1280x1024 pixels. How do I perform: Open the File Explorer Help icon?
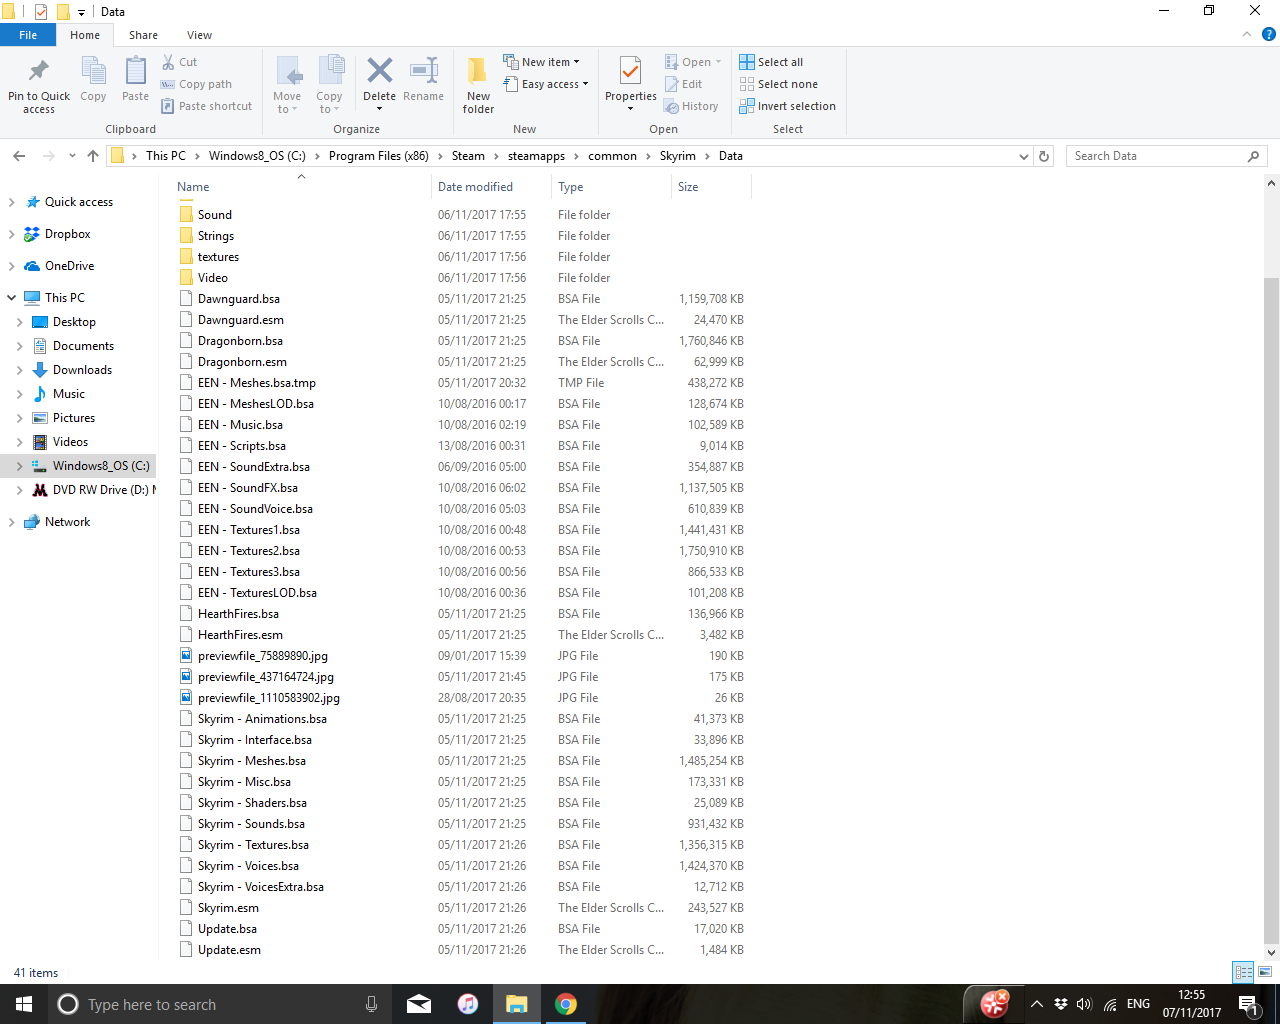pyautogui.click(x=1268, y=35)
